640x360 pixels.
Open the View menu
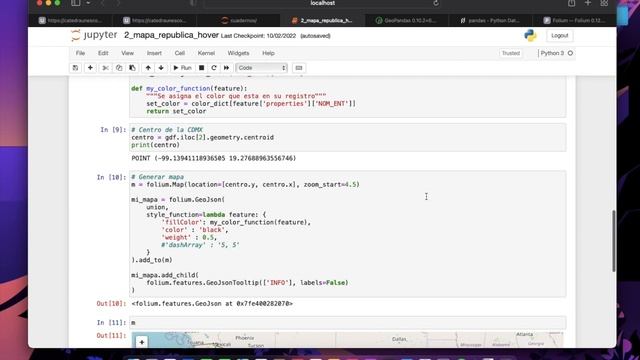pos(127,53)
